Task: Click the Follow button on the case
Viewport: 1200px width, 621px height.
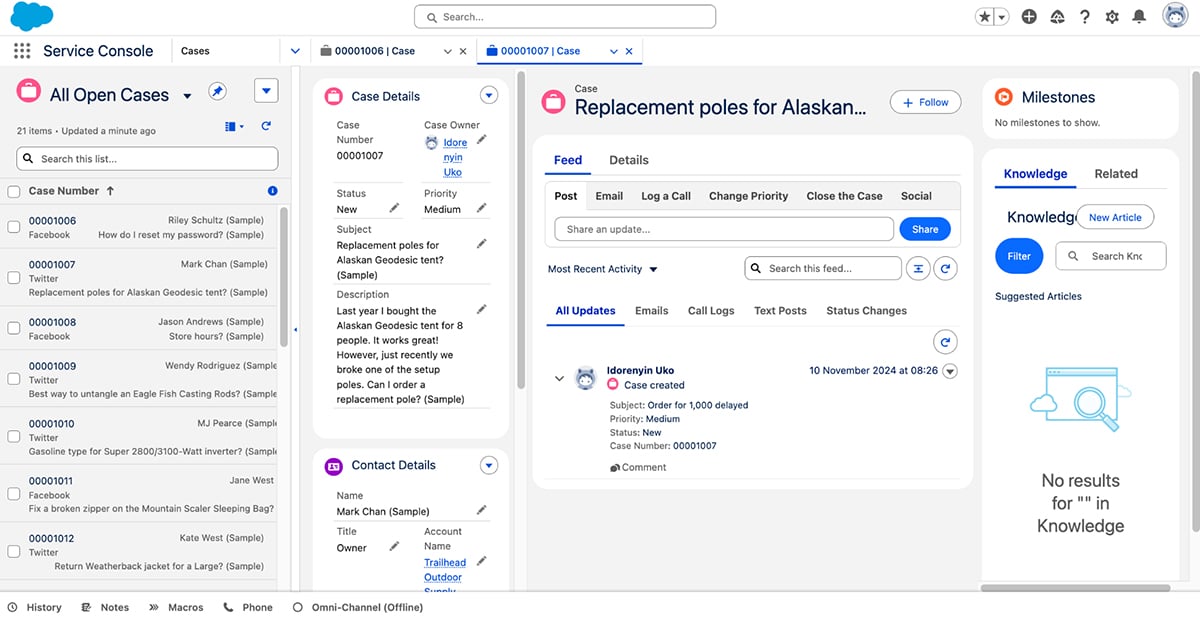Action: coord(924,101)
